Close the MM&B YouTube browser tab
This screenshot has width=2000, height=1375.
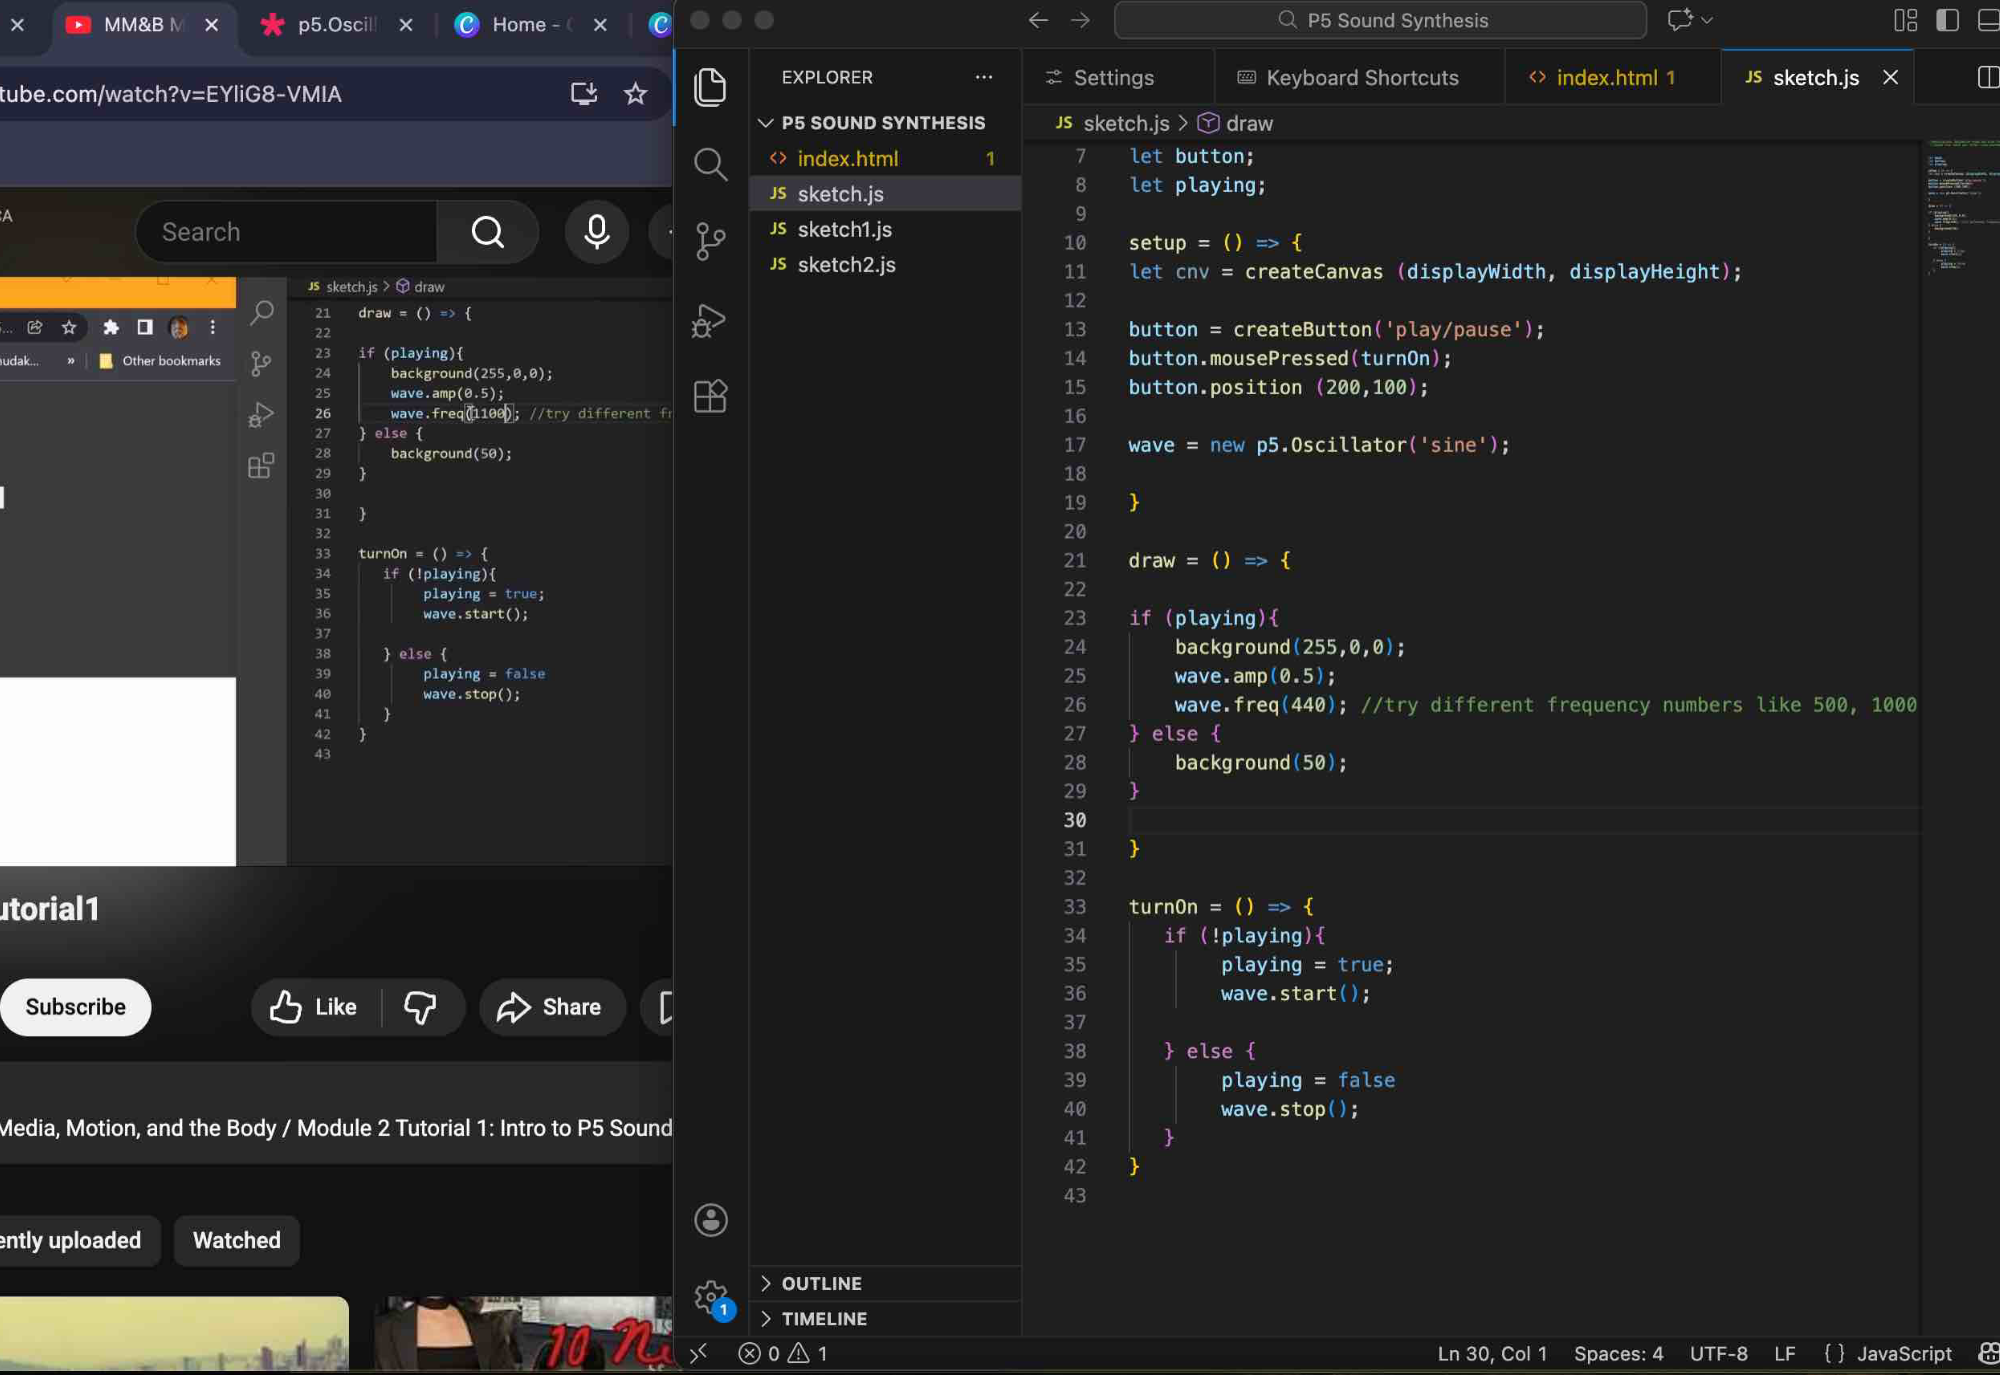pyautogui.click(x=211, y=25)
